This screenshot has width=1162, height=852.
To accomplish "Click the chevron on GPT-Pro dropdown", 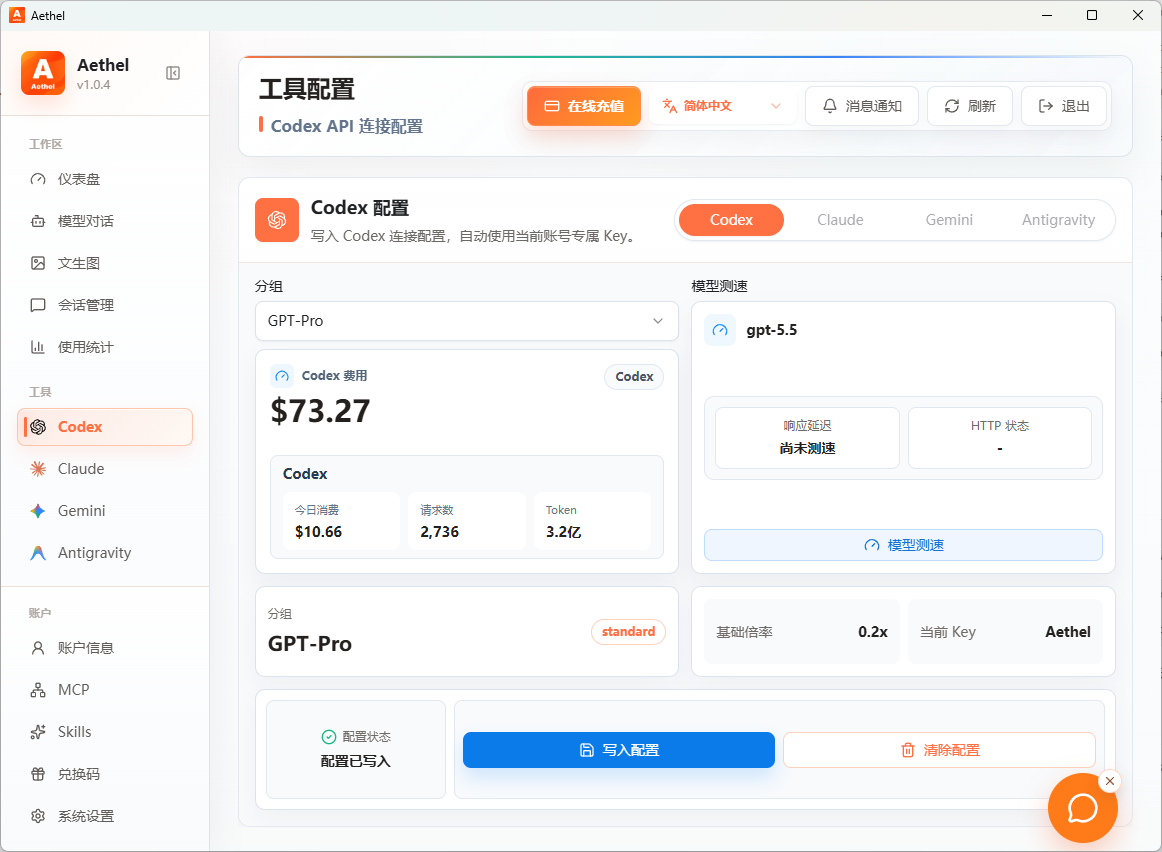I will coord(657,321).
